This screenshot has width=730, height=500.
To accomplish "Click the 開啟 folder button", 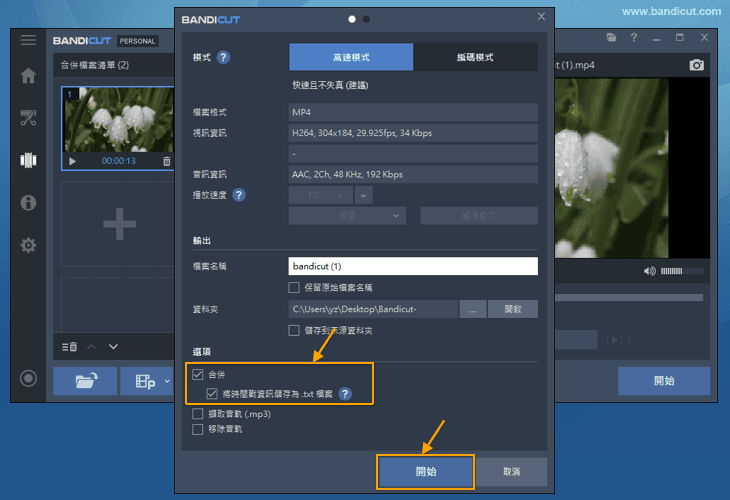I will 513,309.
